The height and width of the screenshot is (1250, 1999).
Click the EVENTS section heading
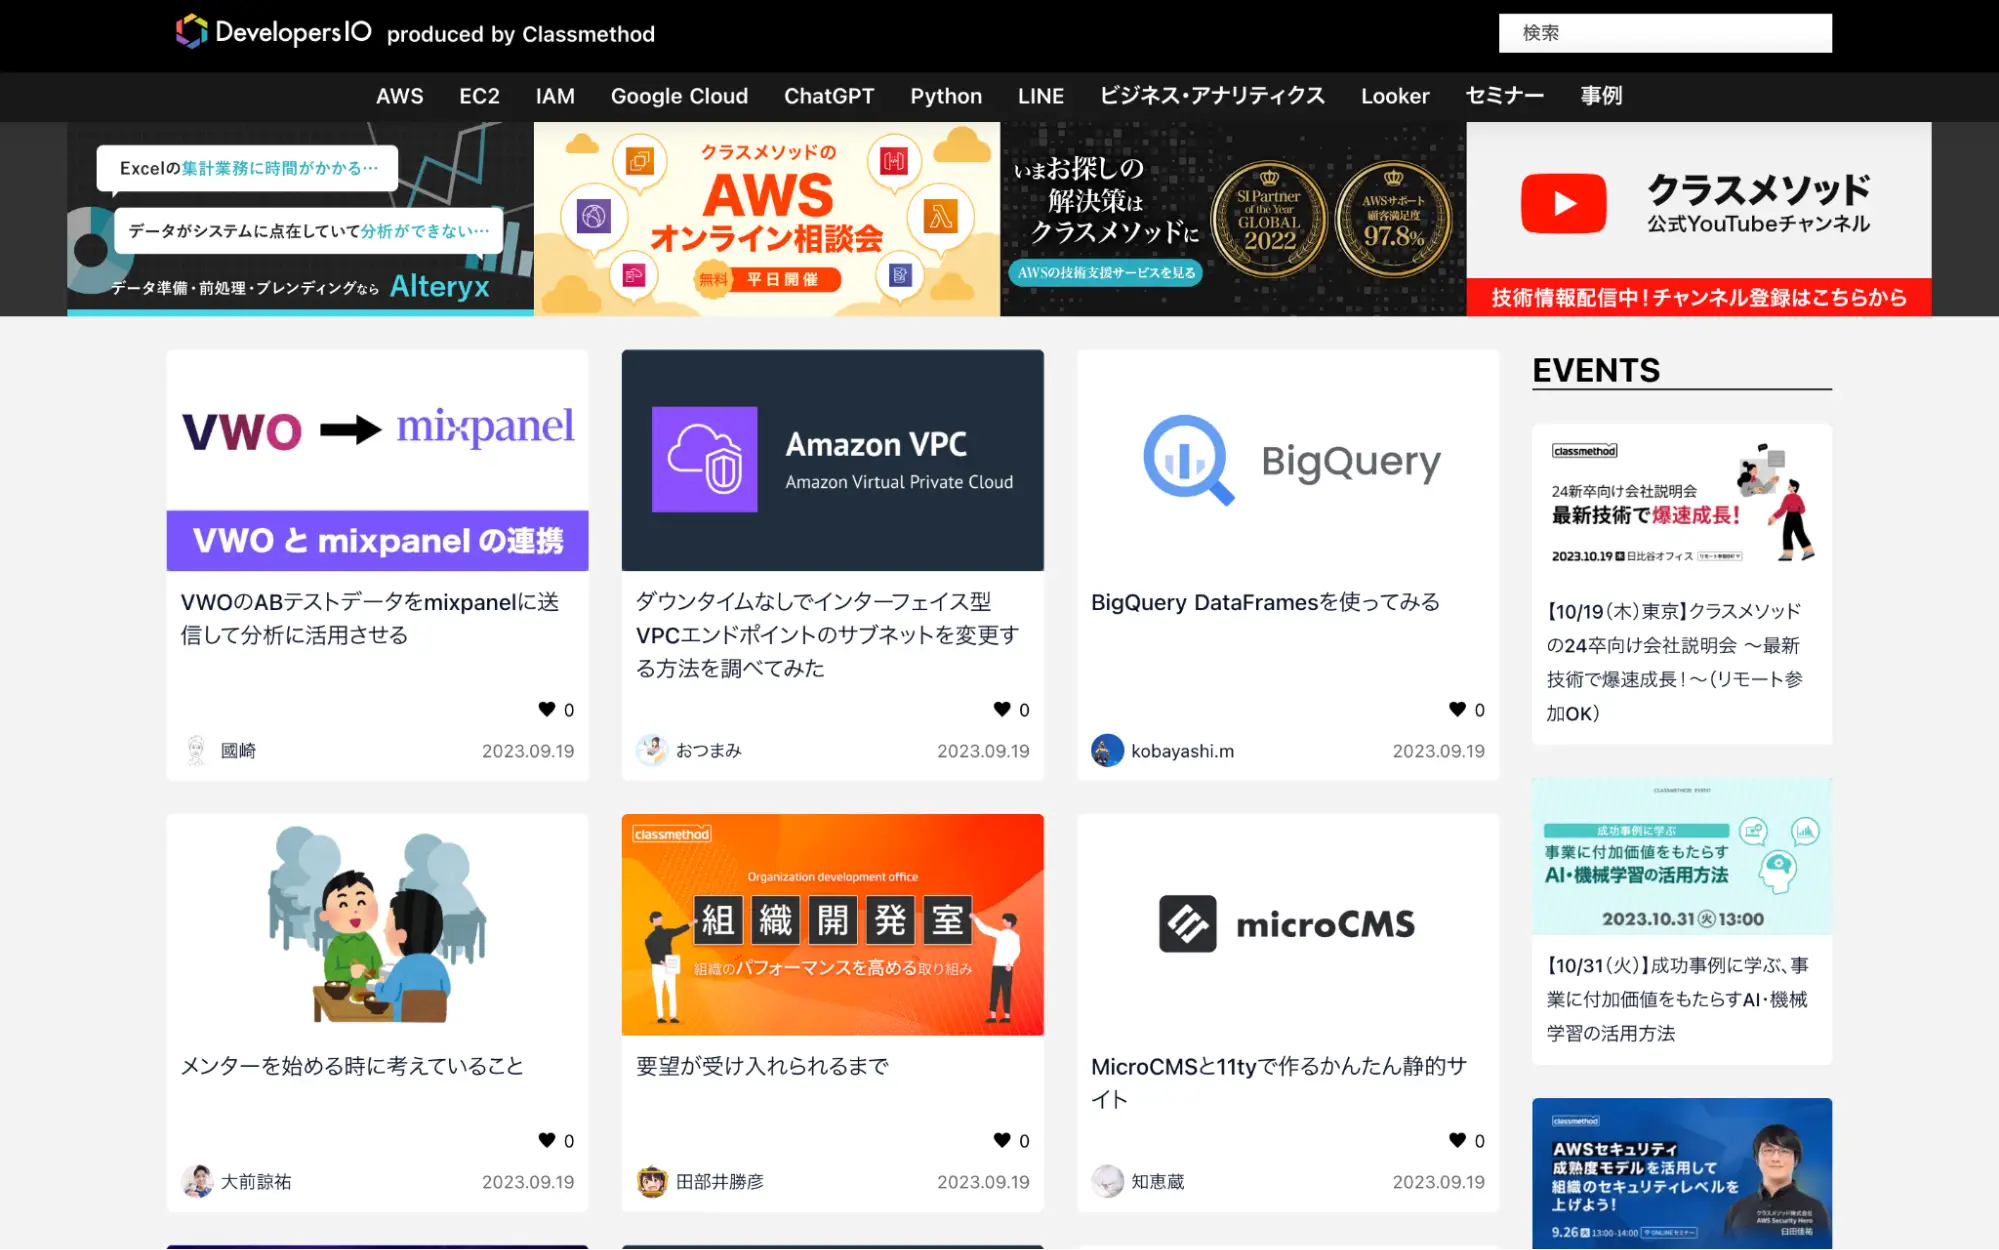[1596, 370]
